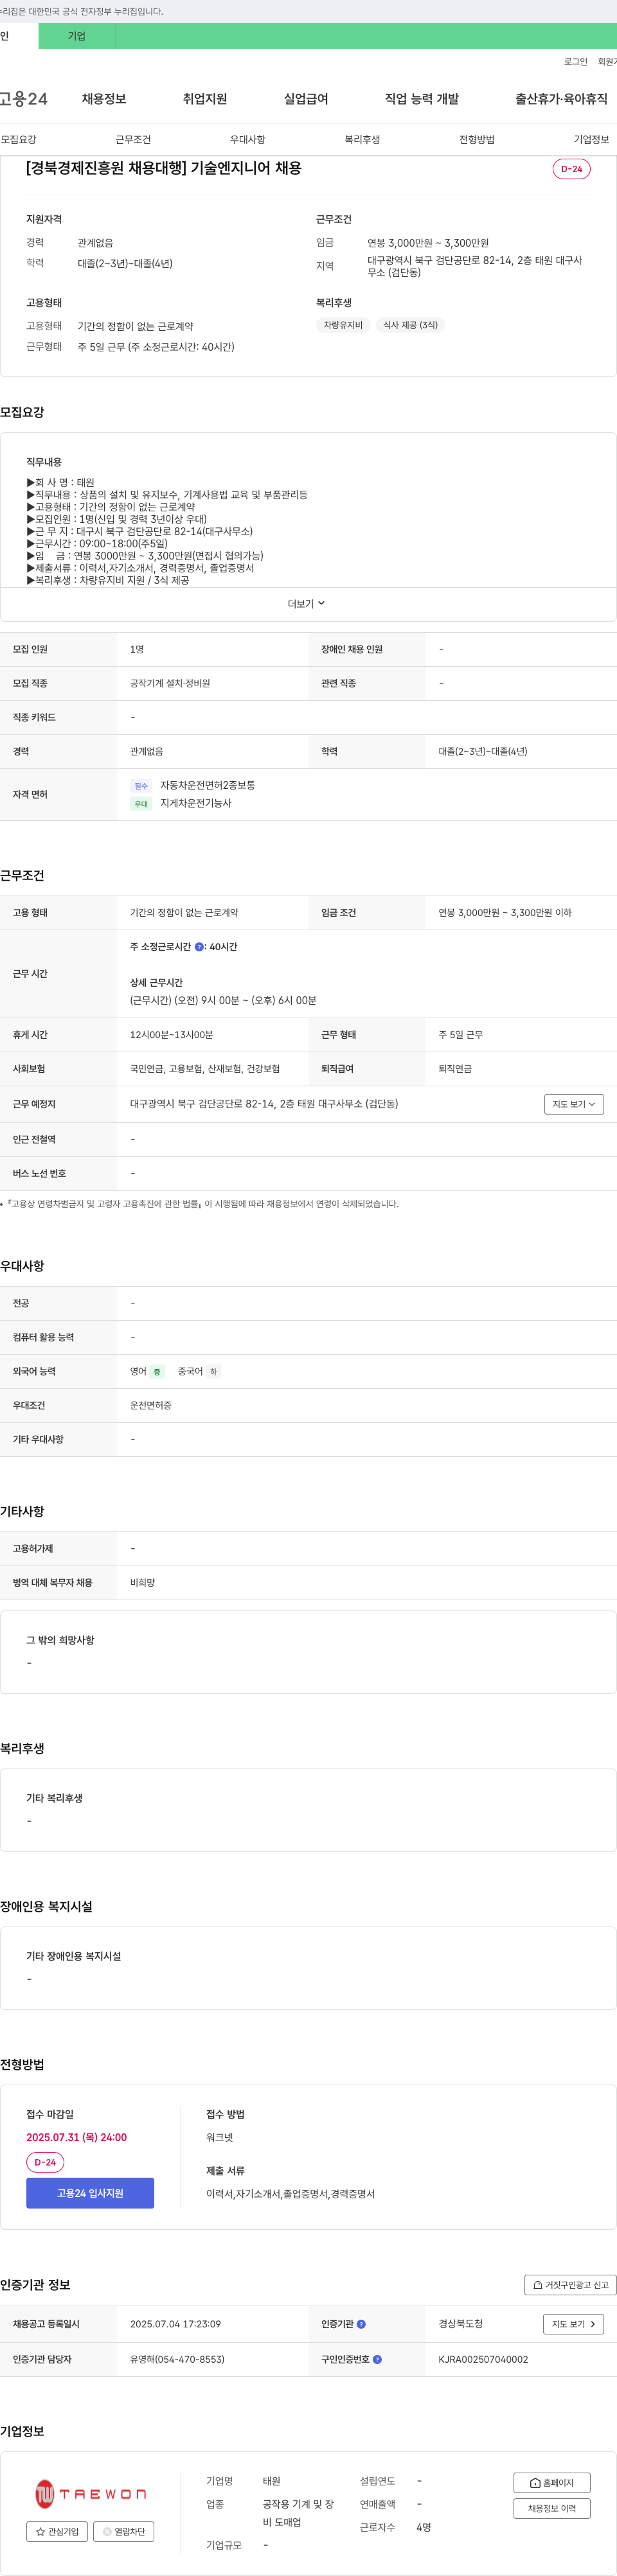Click the 공작기계 설치·정비원 job category cell
The image size is (617, 2576).
coord(170,683)
